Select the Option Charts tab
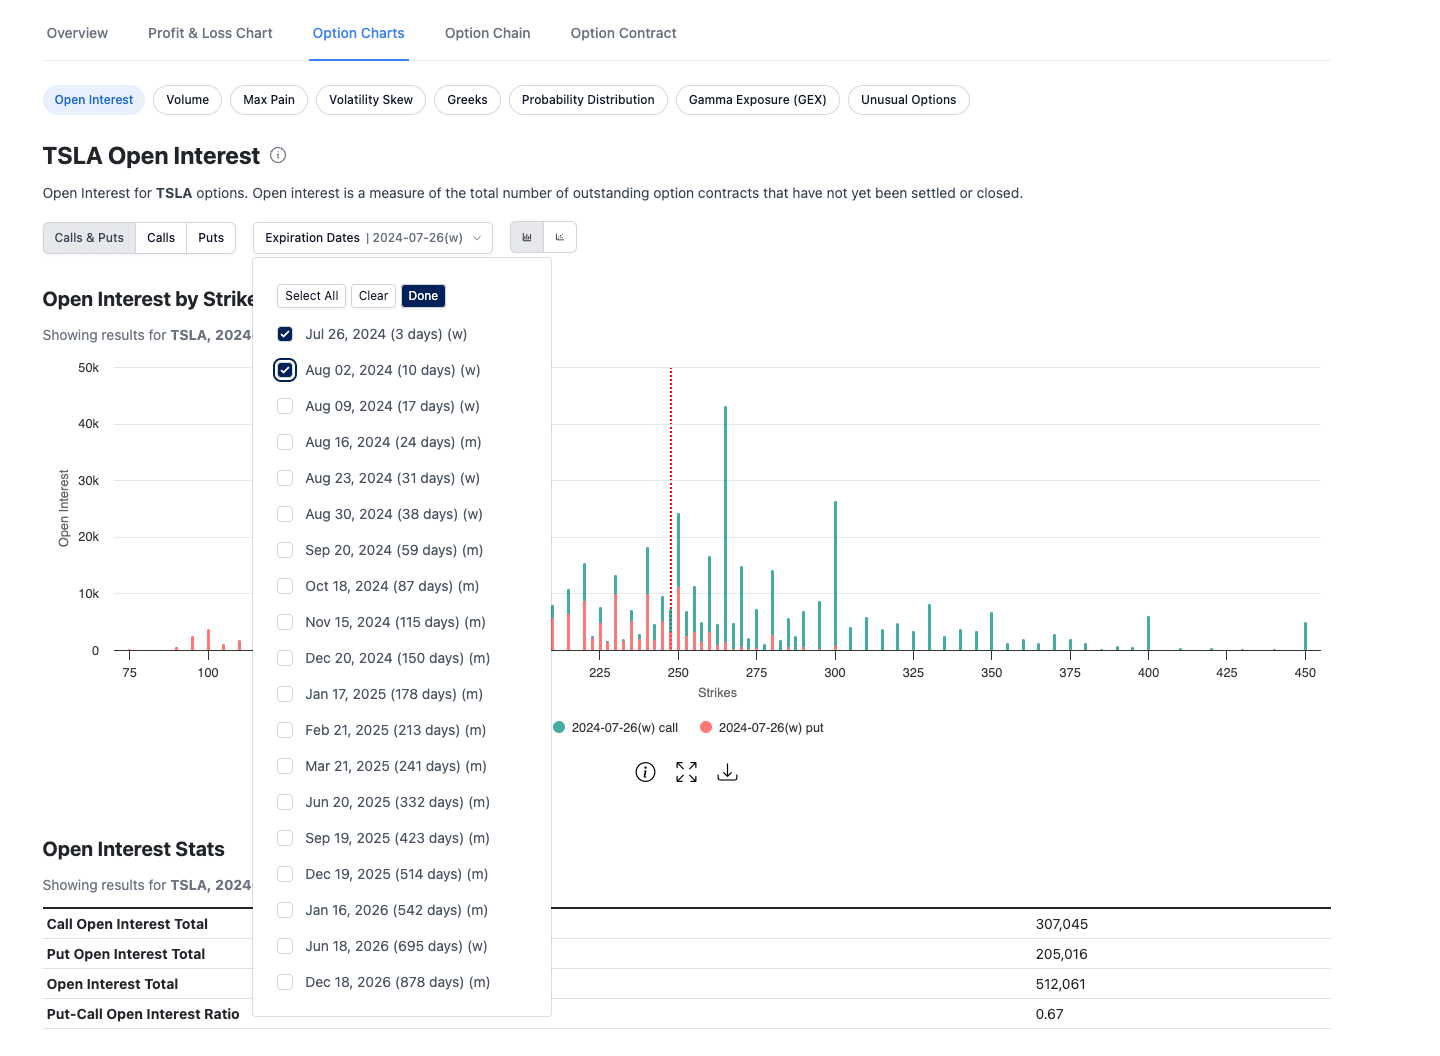The image size is (1440, 1056). [x=358, y=33]
